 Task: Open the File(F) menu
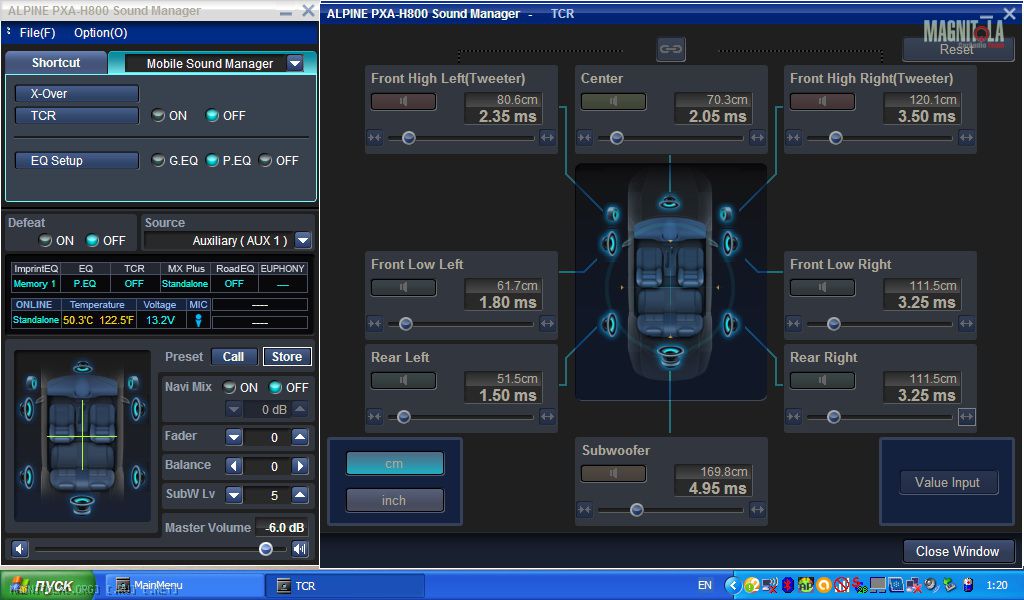37,33
